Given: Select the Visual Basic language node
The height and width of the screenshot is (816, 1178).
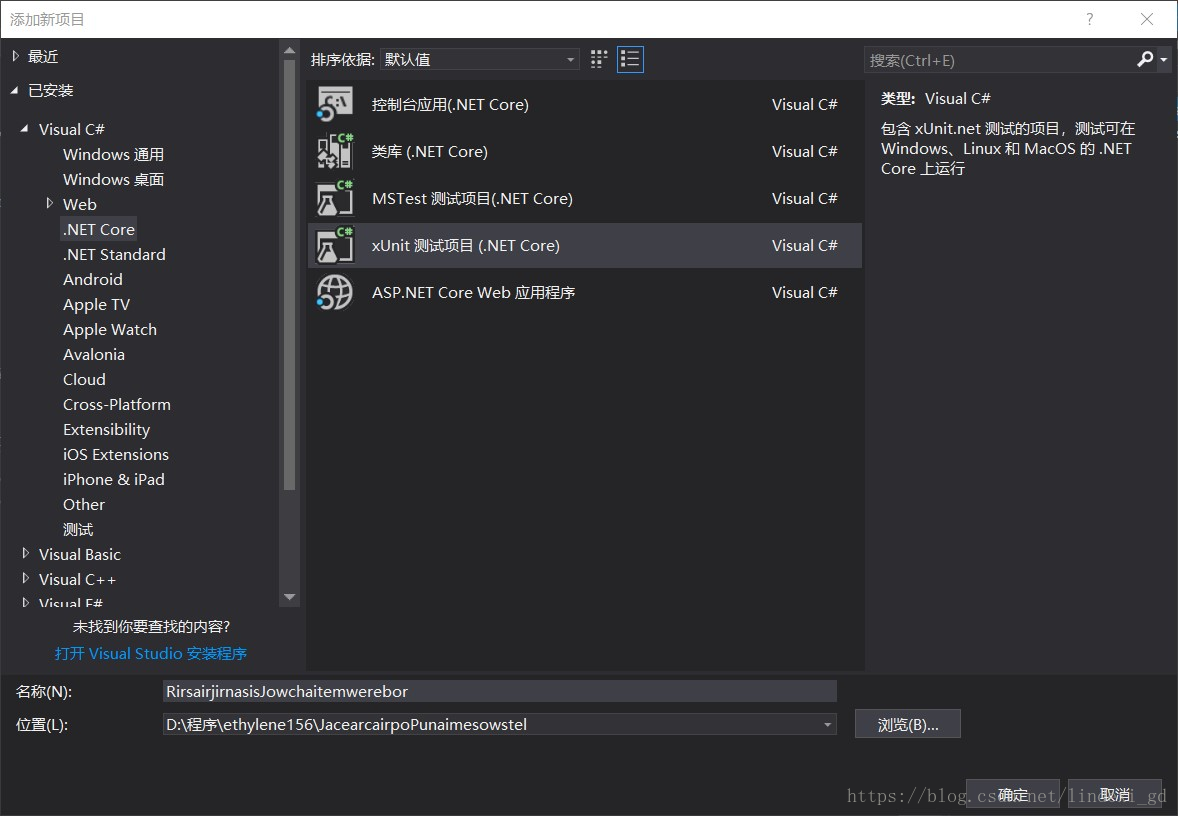Looking at the screenshot, I should [x=80, y=554].
